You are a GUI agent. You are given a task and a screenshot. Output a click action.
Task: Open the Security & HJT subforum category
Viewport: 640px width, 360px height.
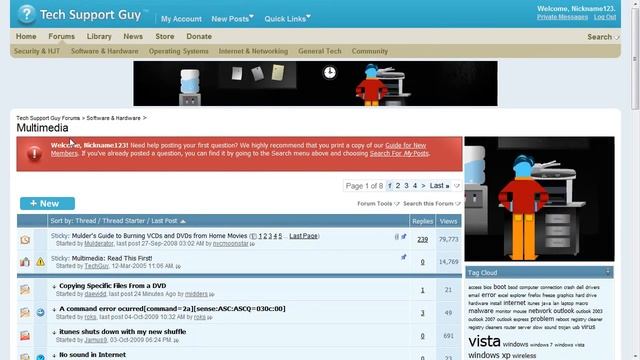(x=37, y=51)
